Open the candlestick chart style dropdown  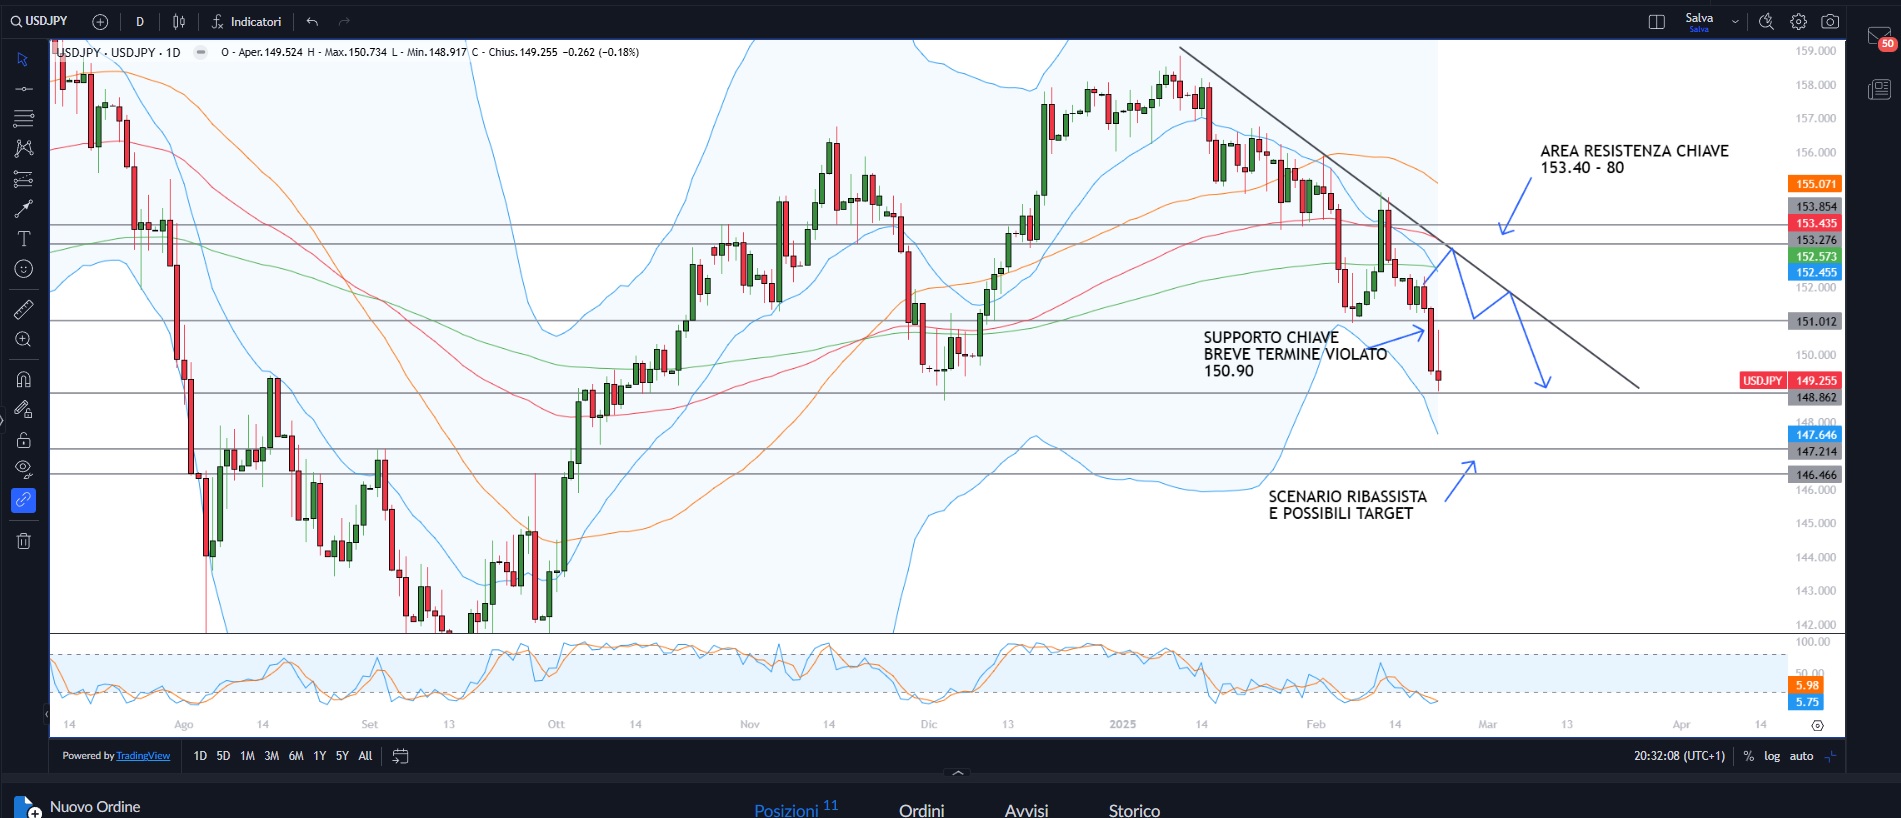click(x=179, y=22)
